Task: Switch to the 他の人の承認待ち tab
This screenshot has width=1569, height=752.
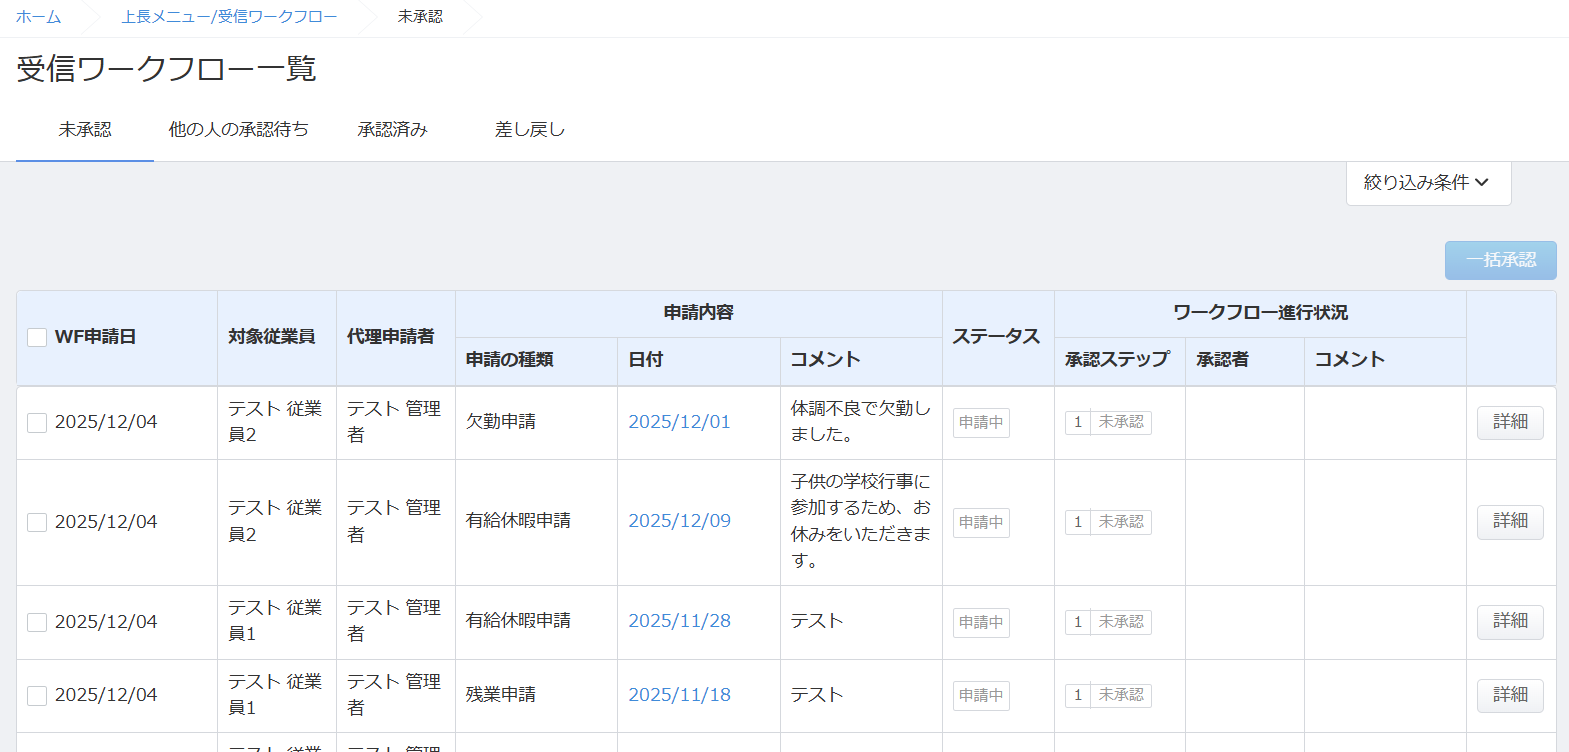Action: [x=238, y=130]
